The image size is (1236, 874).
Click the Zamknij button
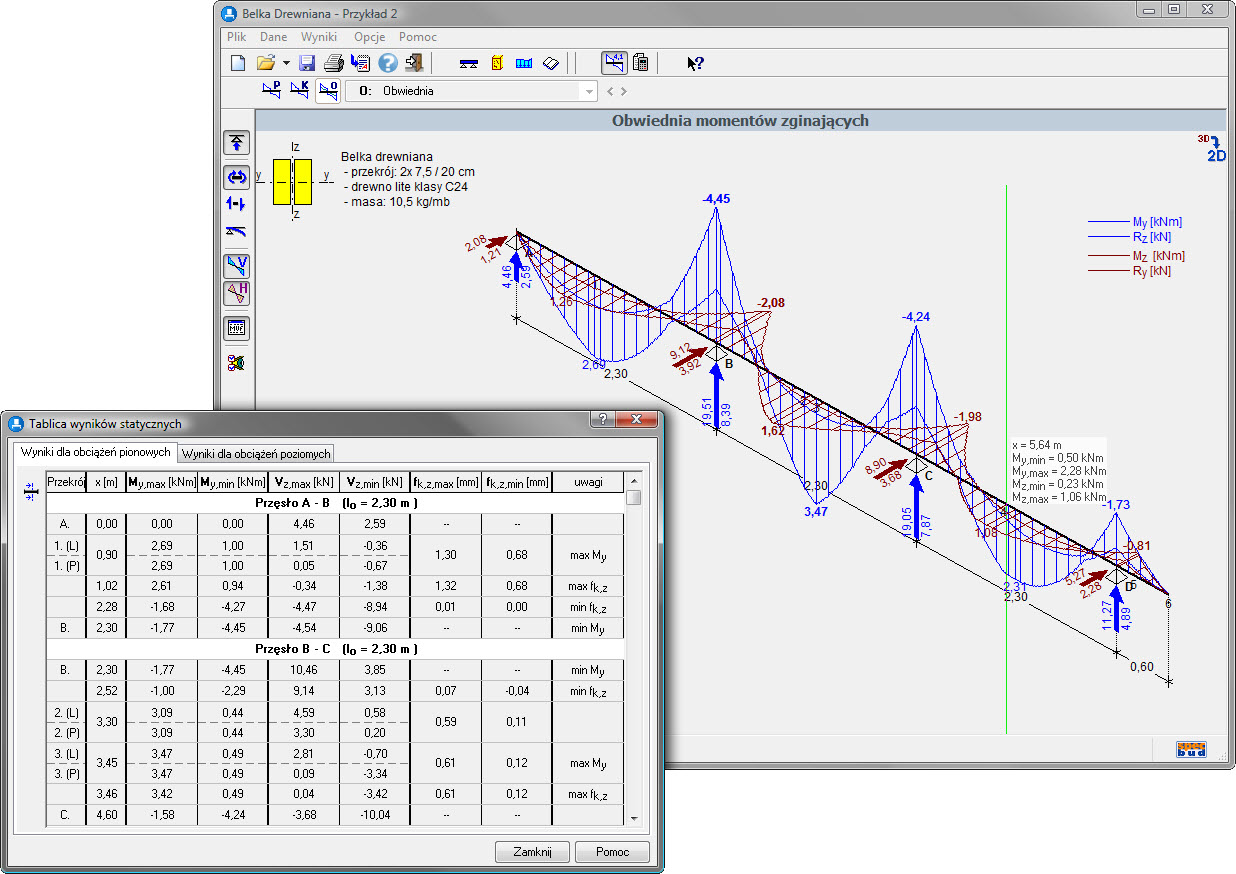tap(532, 852)
